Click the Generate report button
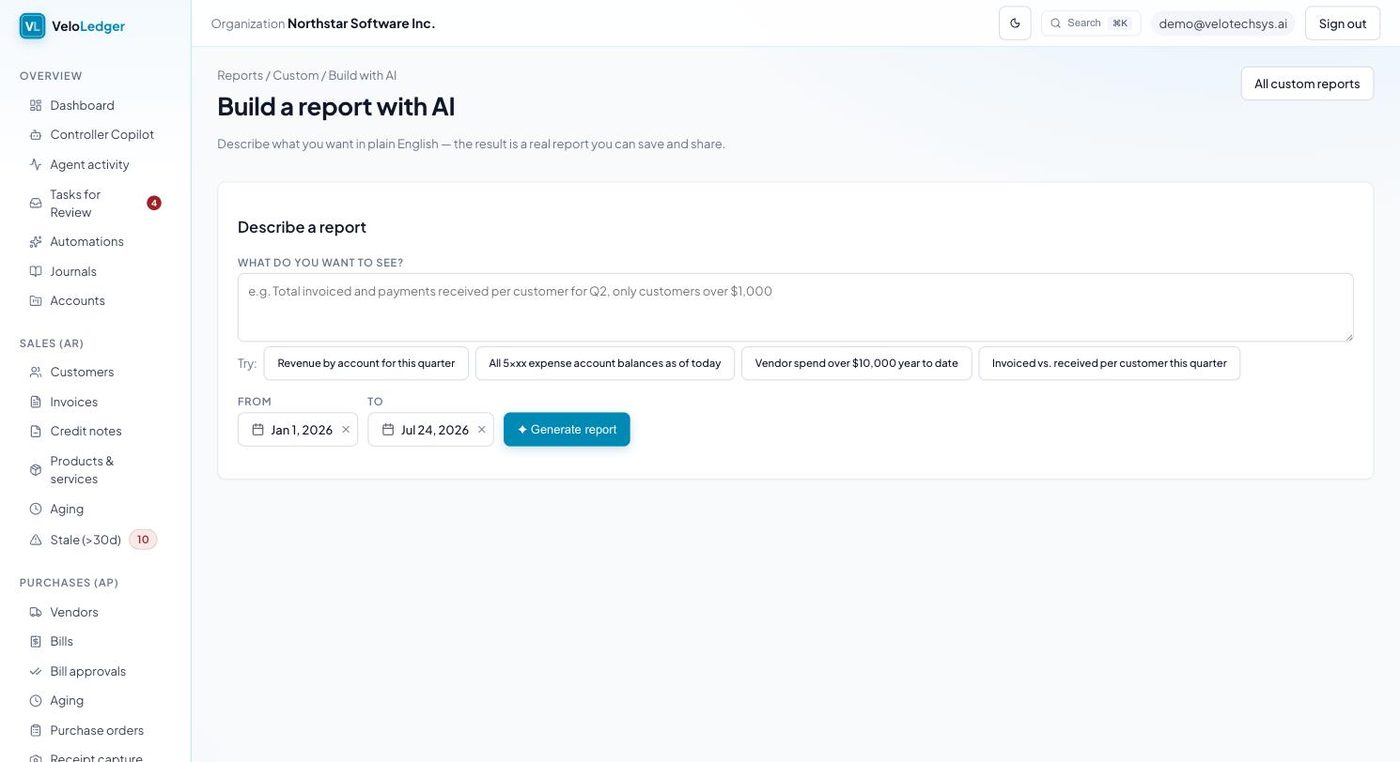The image size is (1400, 762). (567, 430)
